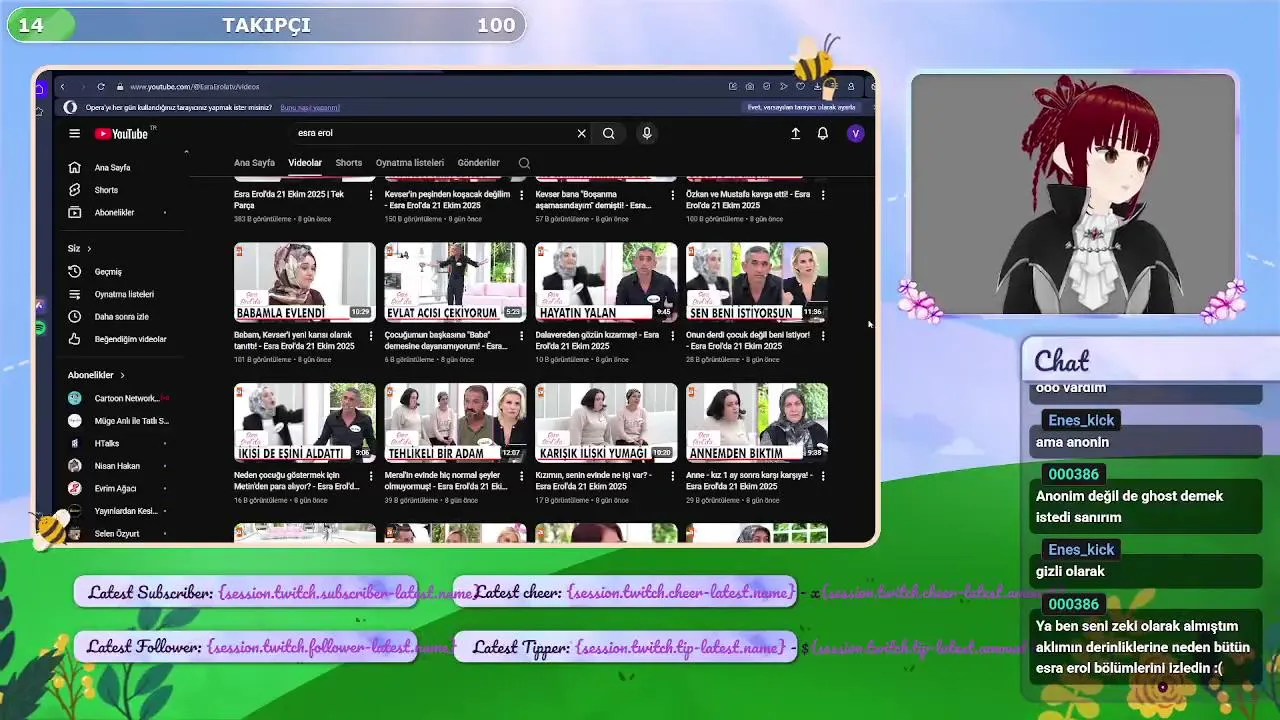Screen dimensions: 1280x720
Task: Play the EVLAT ACISI ÇEKİYORUM thumbnail
Action: (x=455, y=282)
